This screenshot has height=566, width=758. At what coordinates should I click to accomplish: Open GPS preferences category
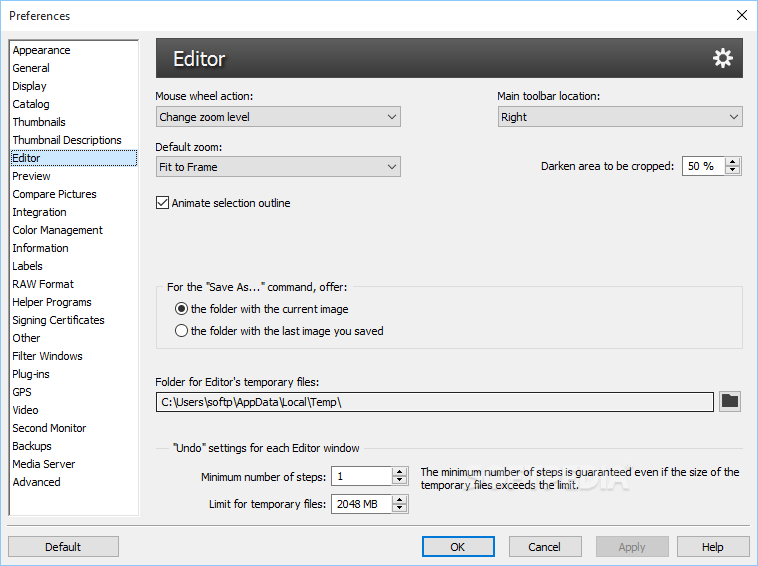point(22,392)
